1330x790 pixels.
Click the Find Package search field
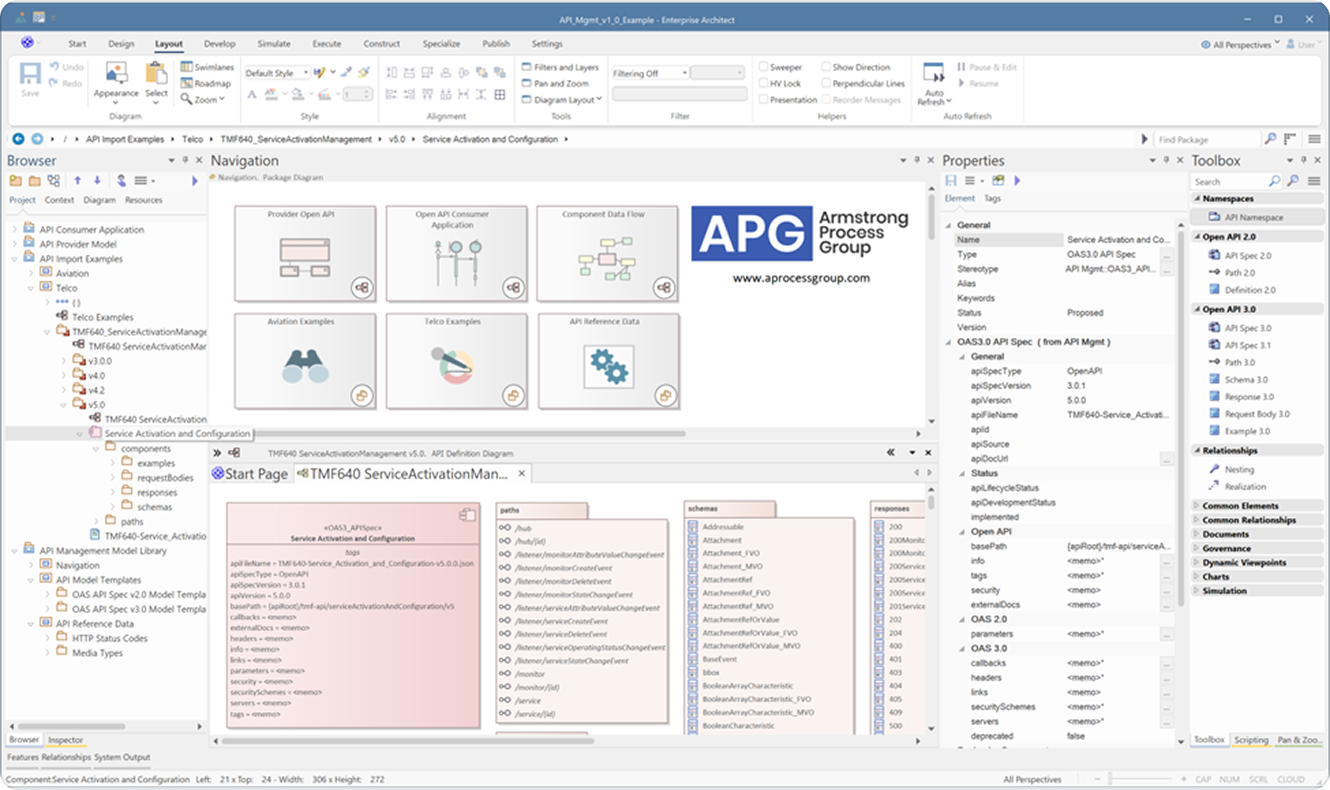pos(1205,140)
